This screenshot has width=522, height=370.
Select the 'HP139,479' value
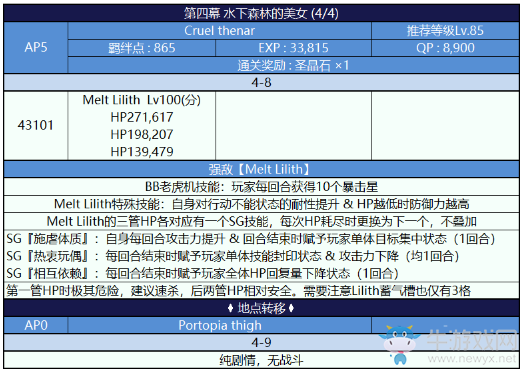(x=142, y=152)
